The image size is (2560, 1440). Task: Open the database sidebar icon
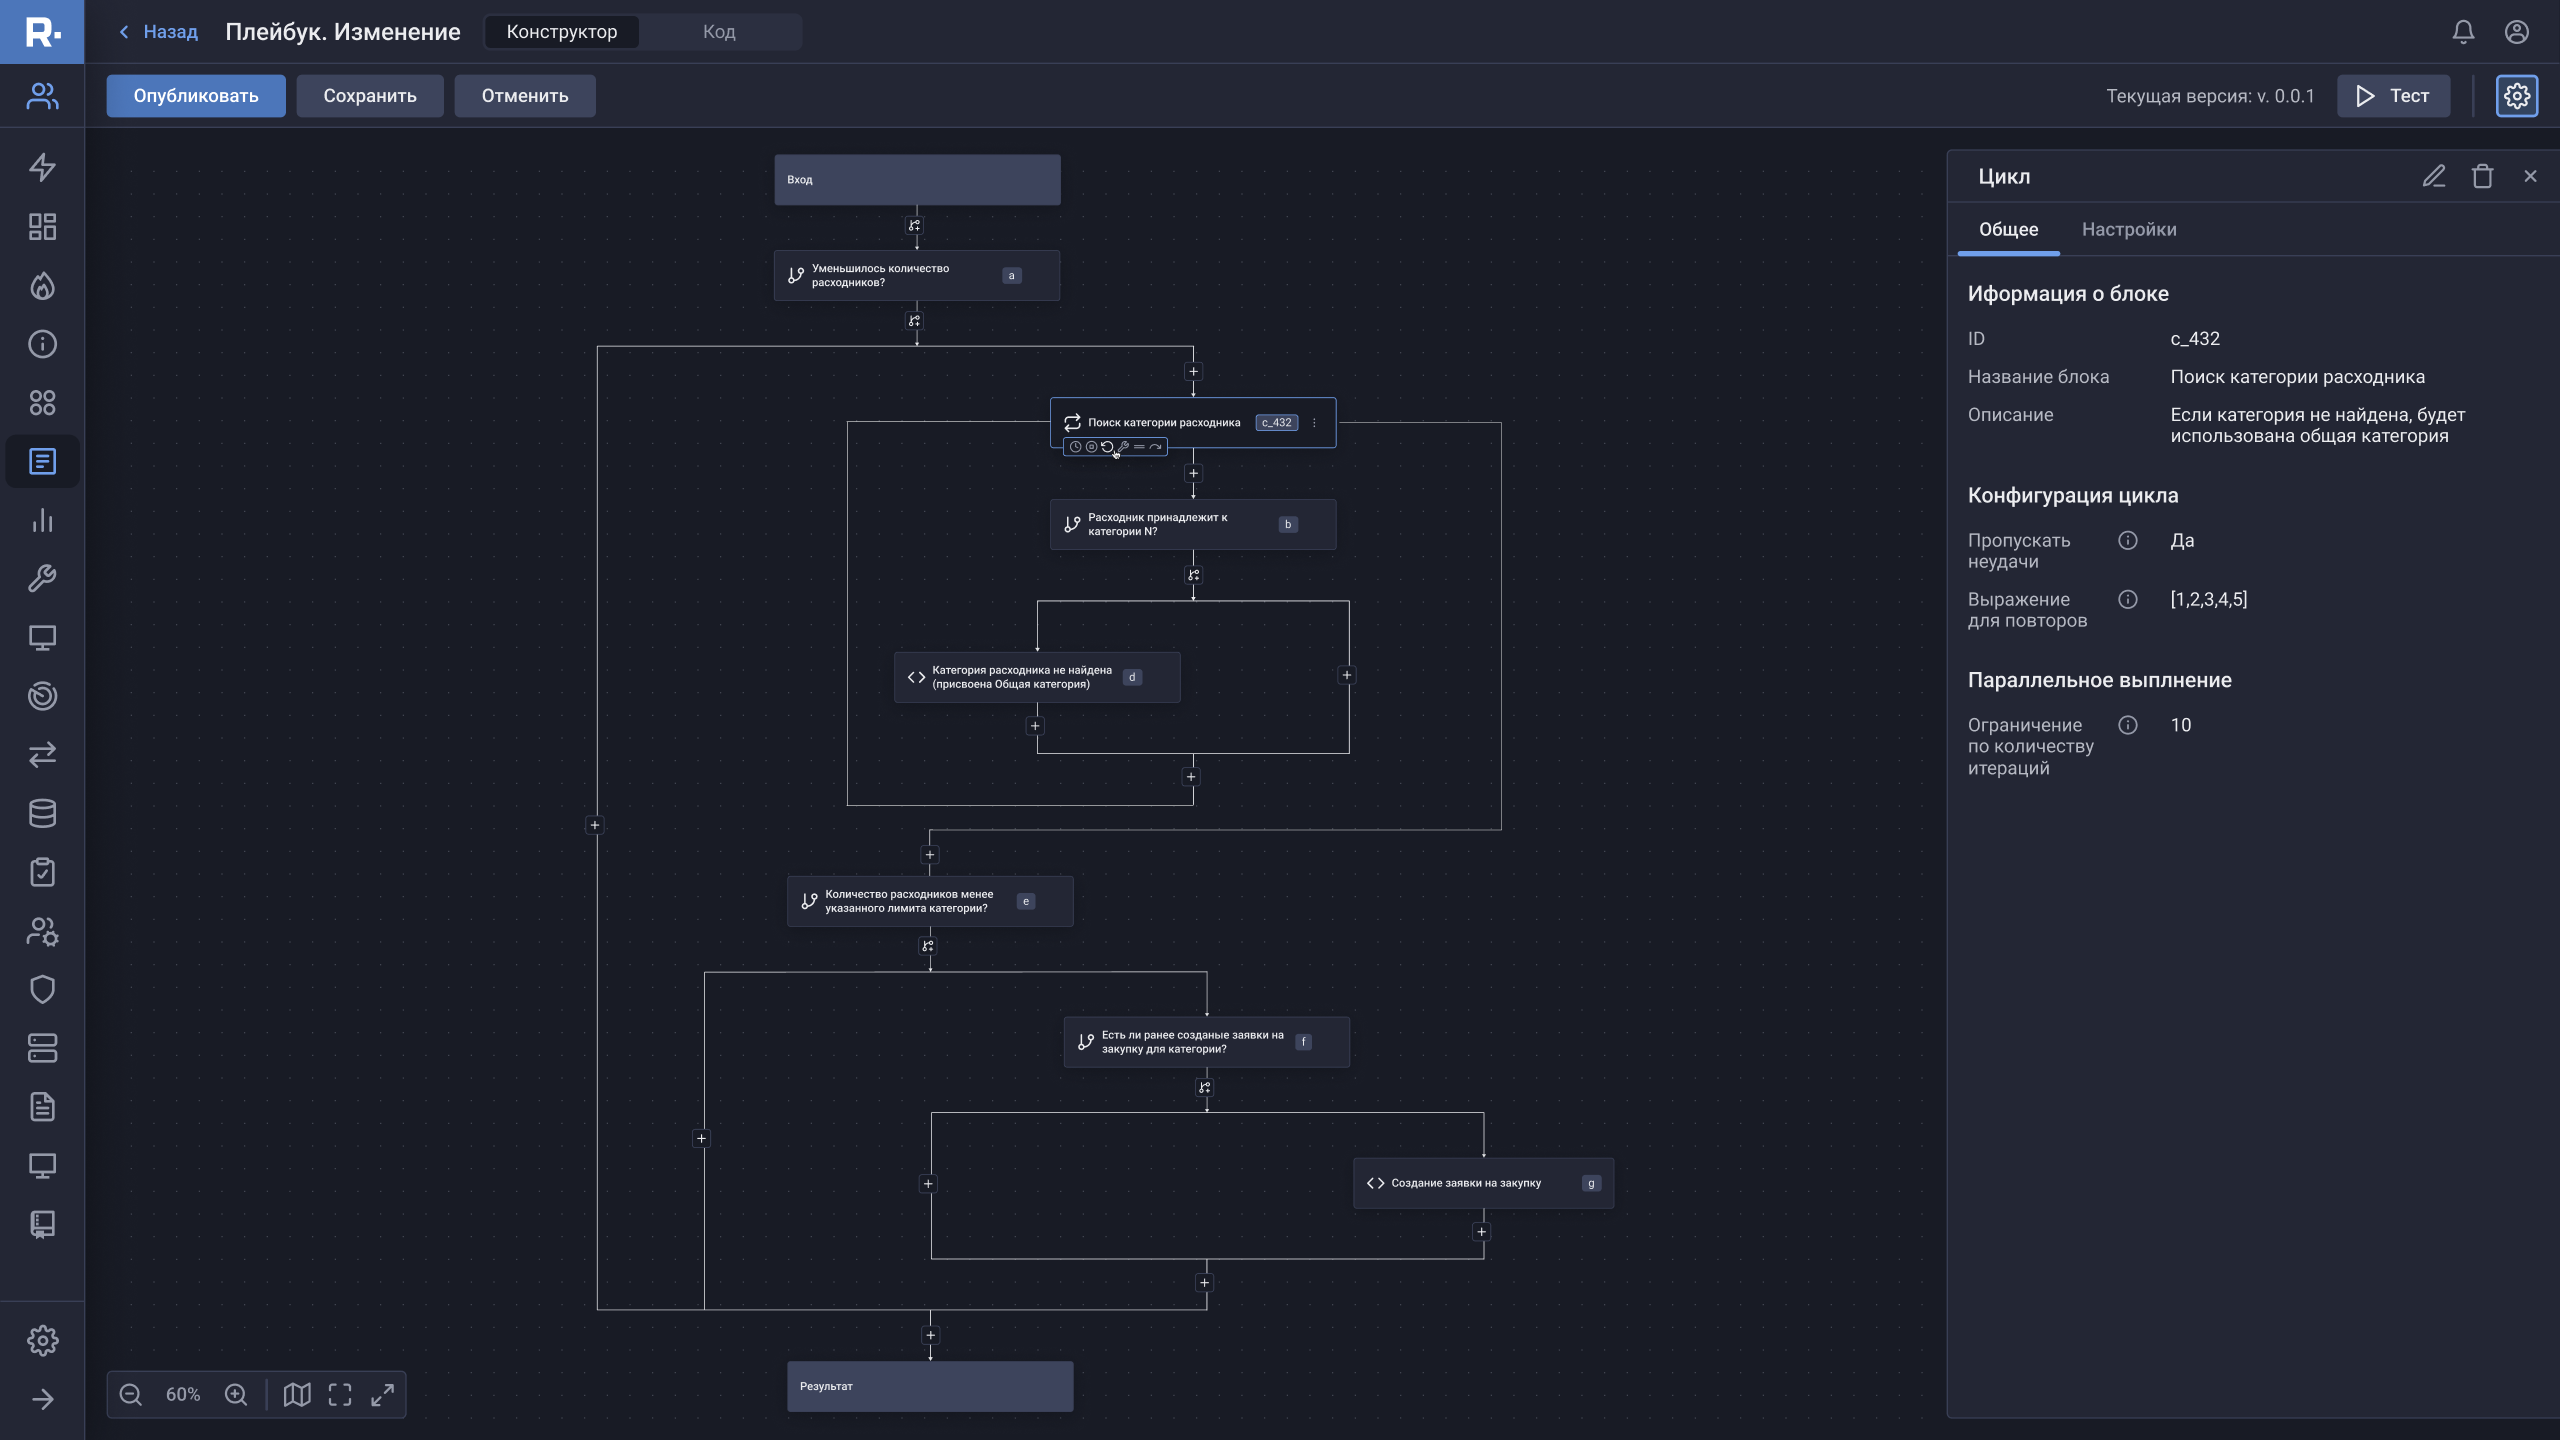[x=42, y=814]
